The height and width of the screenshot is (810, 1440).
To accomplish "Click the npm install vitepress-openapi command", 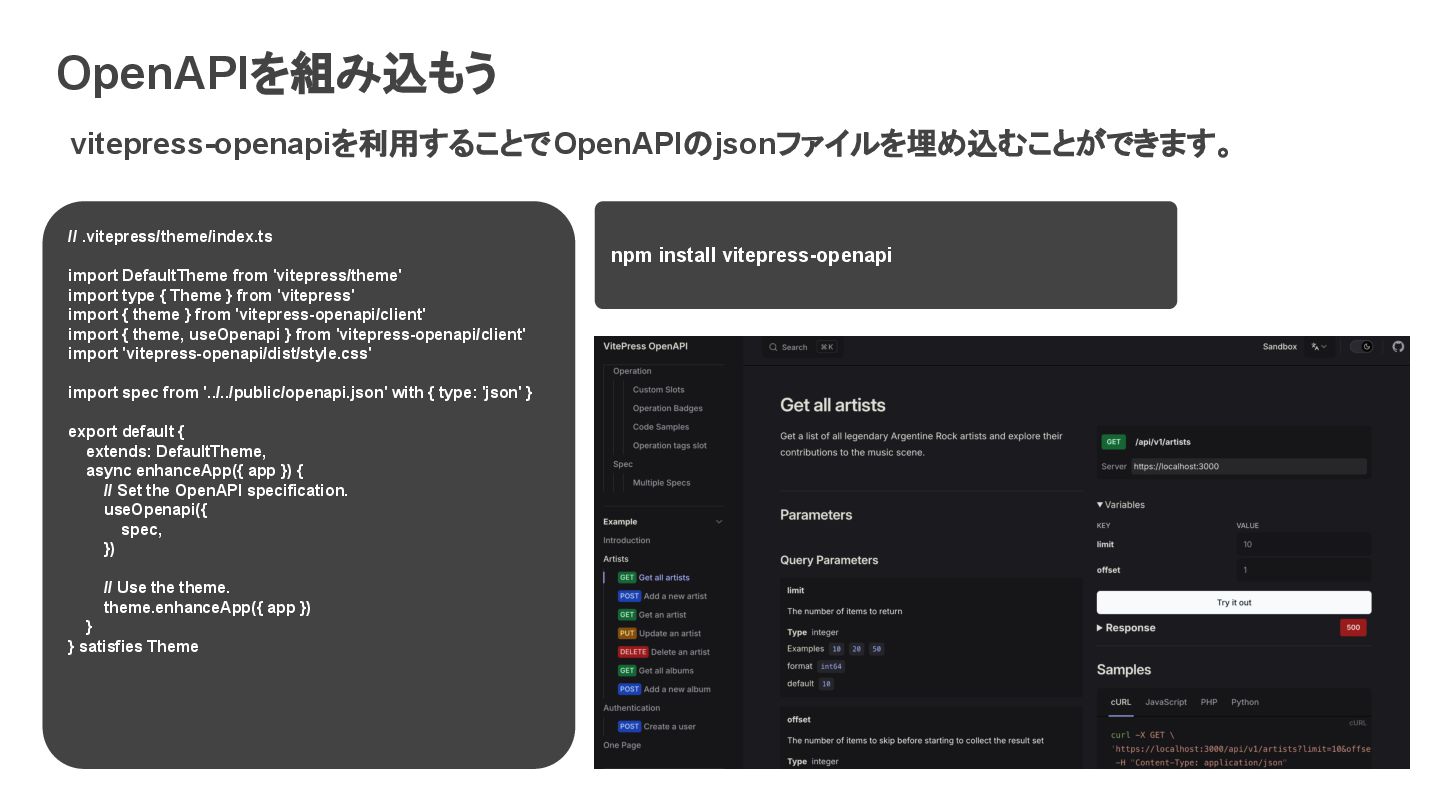I will tap(751, 255).
